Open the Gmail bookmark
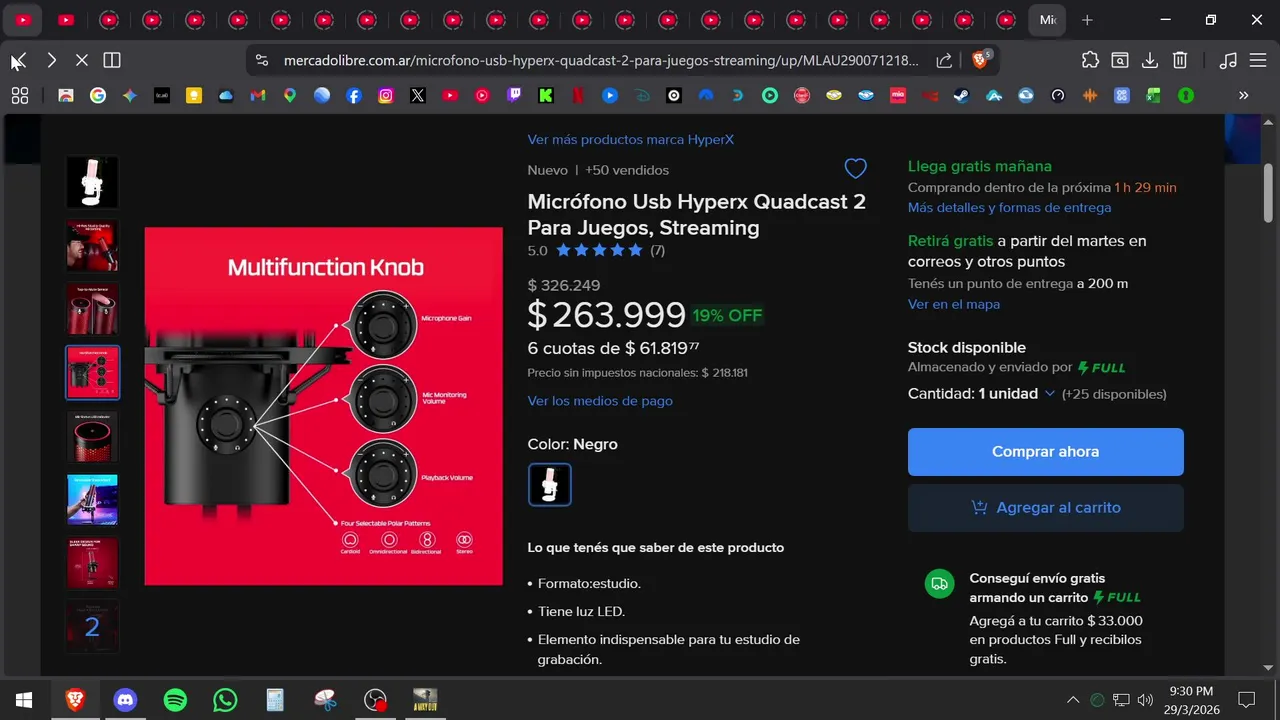Screen dimensions: 1280x720 pyautogui.click(x=257, y=96)
